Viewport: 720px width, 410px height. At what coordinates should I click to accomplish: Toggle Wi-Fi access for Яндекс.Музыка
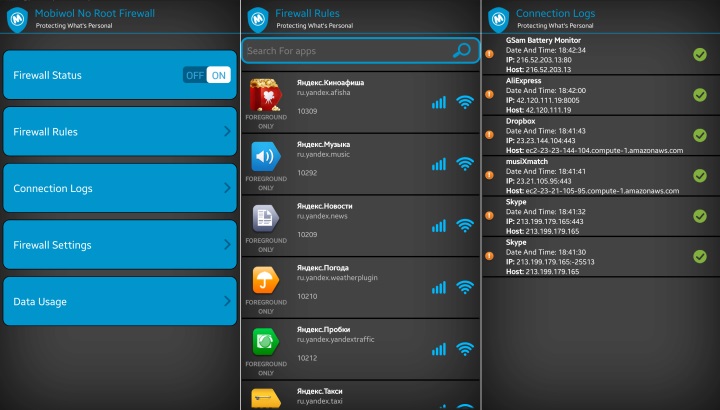[465, 164]
